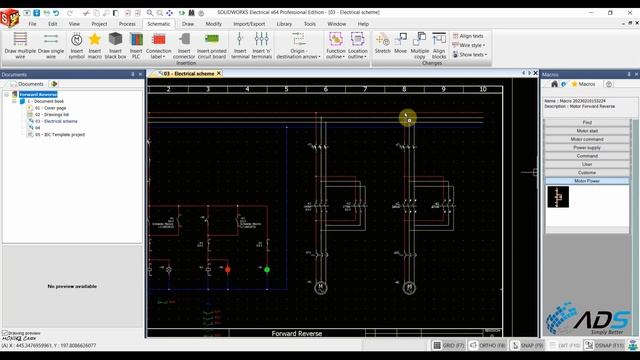This screenshot has height=360, width=640.
Task: Click the Undo icon in quick access toolbar
Action: click(56, 13)
